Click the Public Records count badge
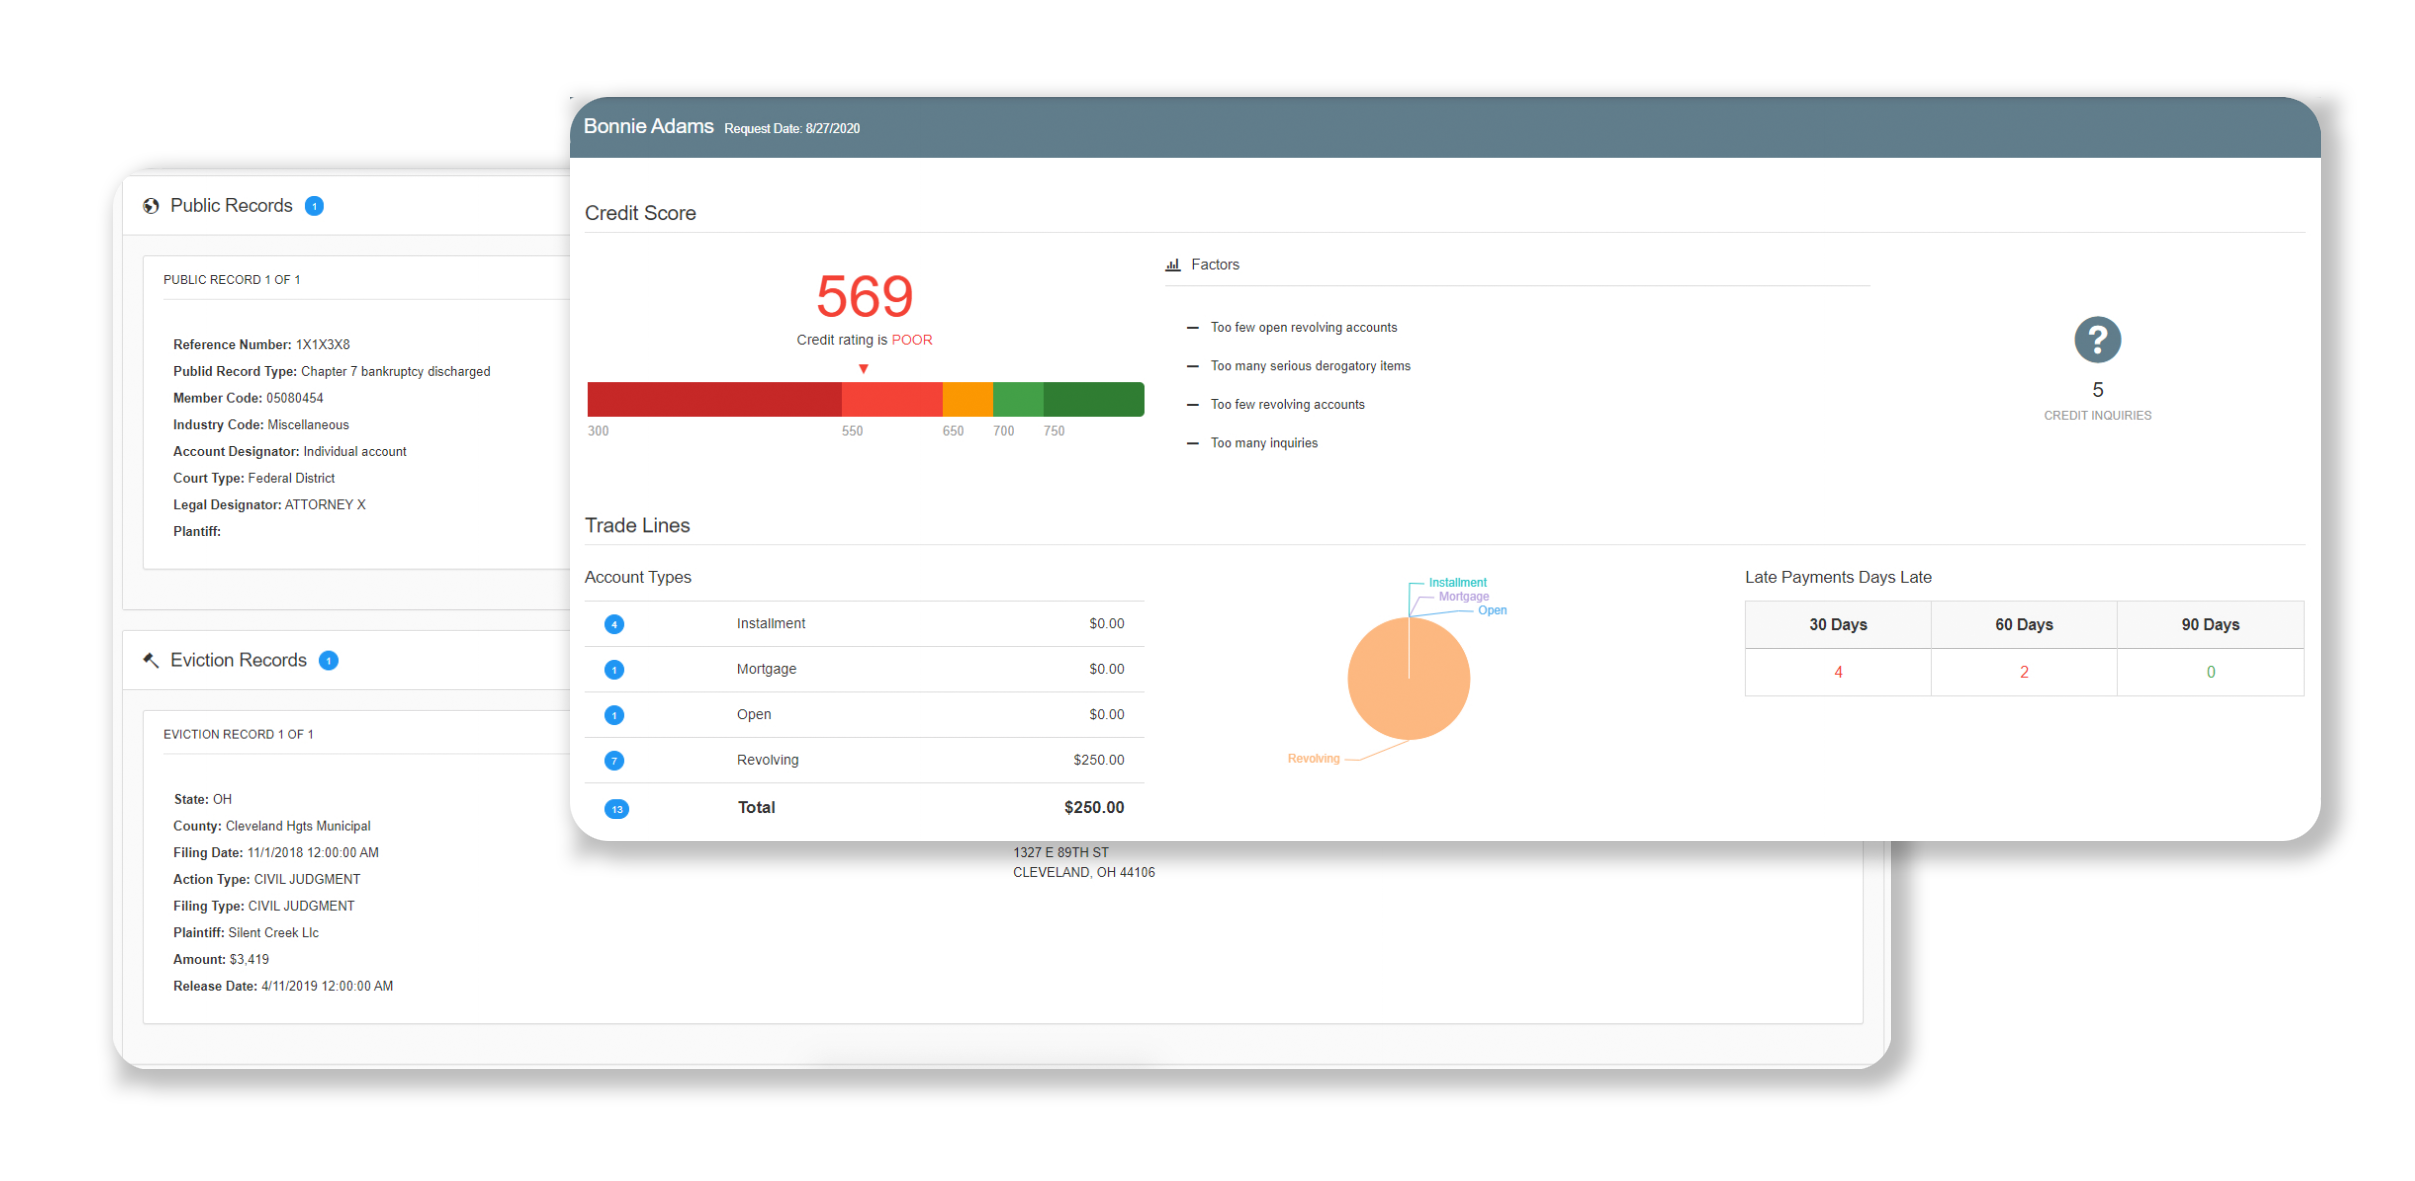 (314, 206)
